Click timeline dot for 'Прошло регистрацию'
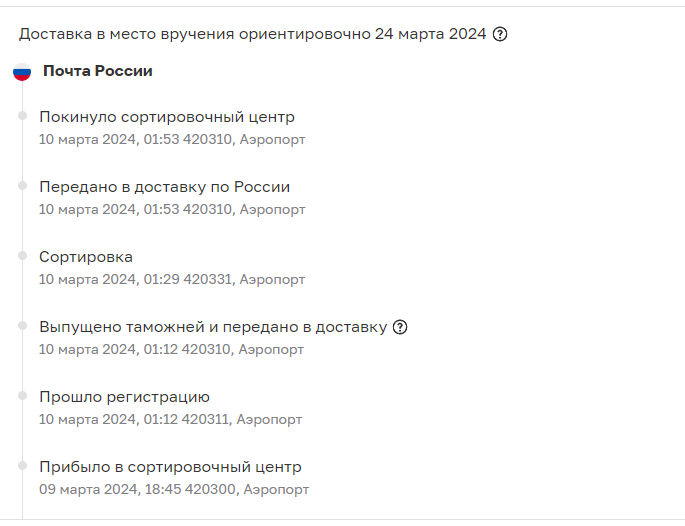 [22, 395]
